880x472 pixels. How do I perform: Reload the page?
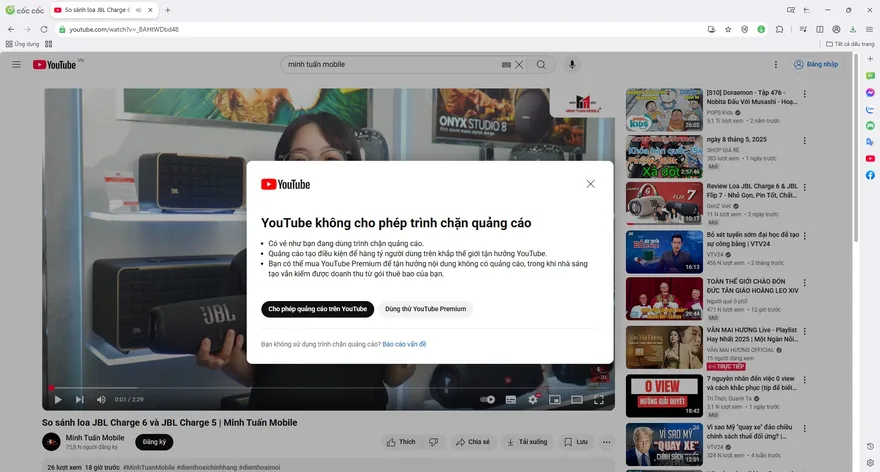44,29
